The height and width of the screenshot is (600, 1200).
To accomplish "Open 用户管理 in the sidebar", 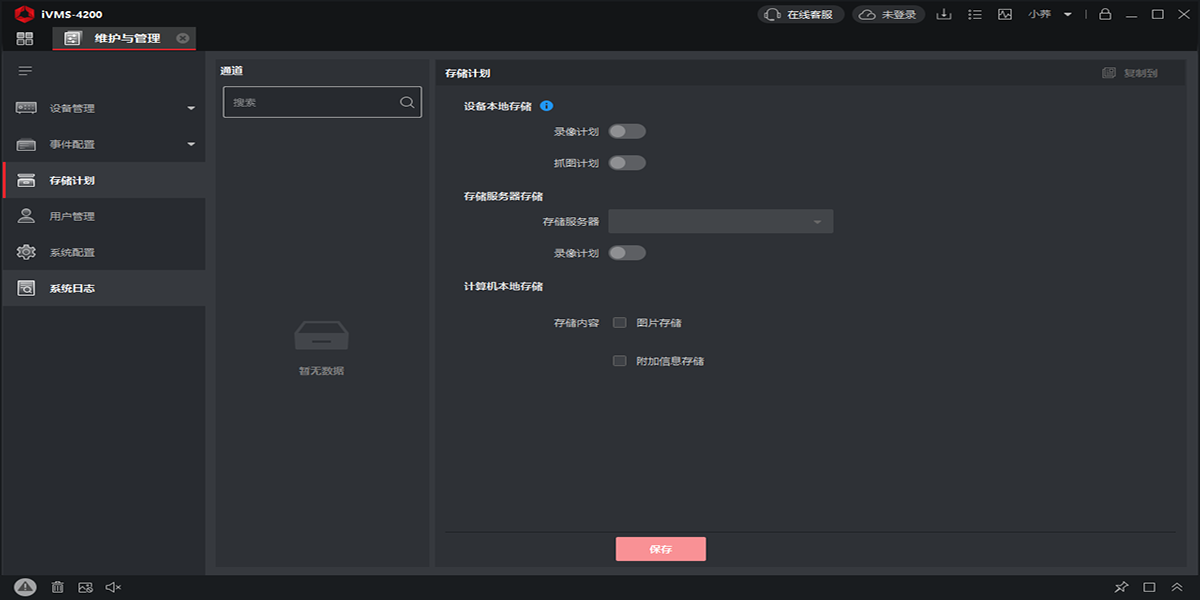I will click(104, 216).
